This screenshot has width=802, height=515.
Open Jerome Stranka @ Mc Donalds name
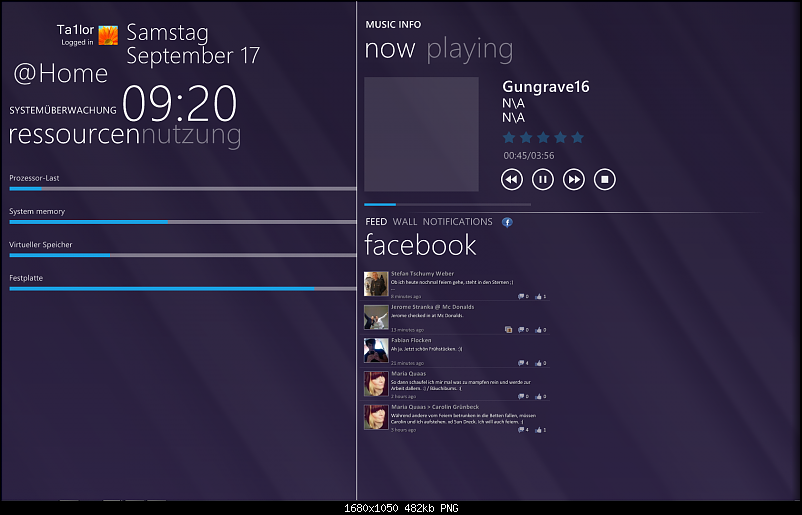point(433,307)
